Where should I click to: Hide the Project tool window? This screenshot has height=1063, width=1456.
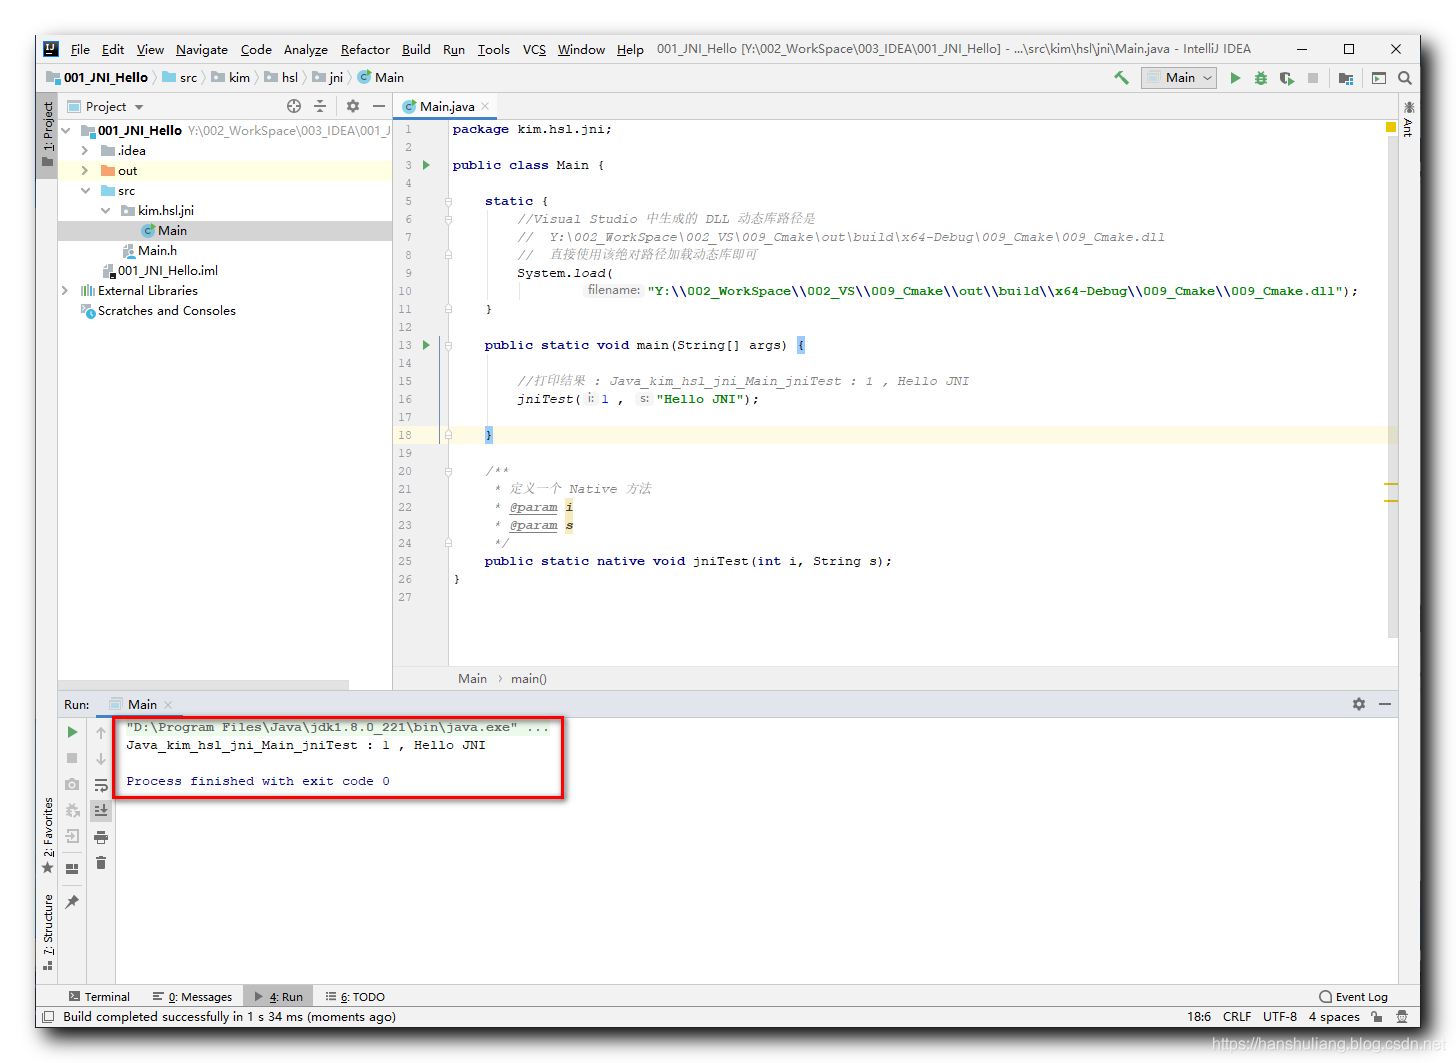379,106
